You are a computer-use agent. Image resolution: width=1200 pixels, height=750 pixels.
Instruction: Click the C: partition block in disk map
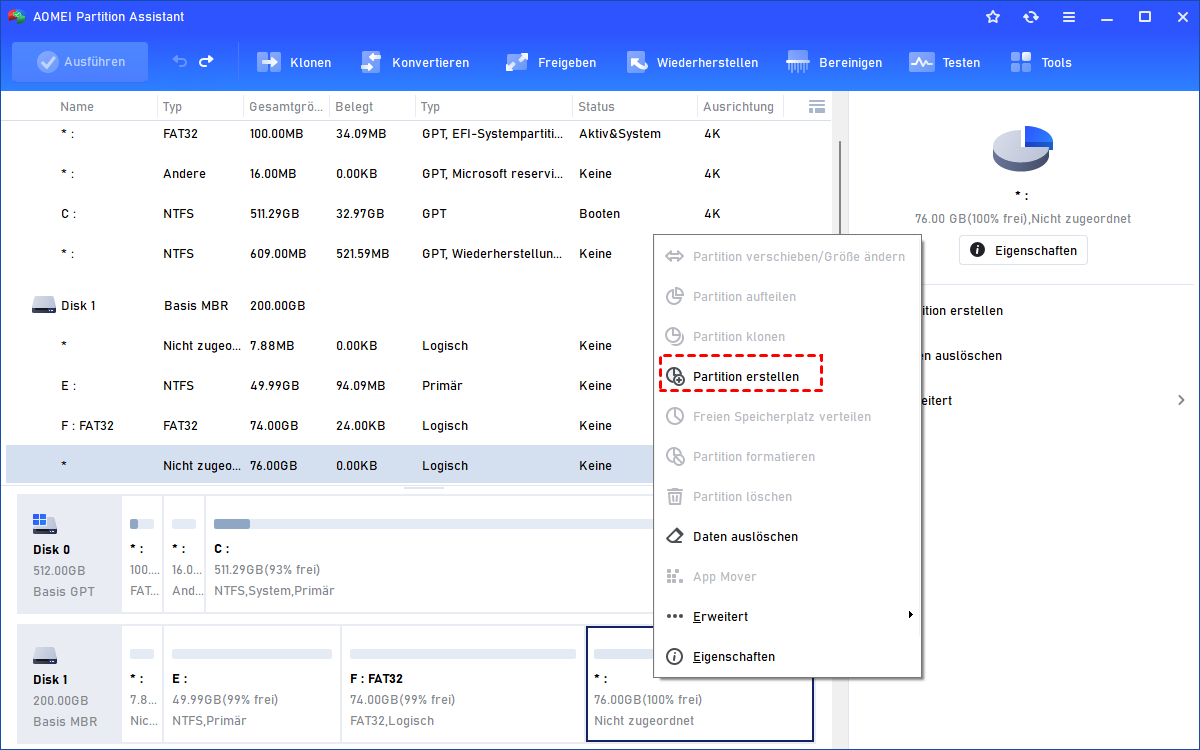point(430,553)
